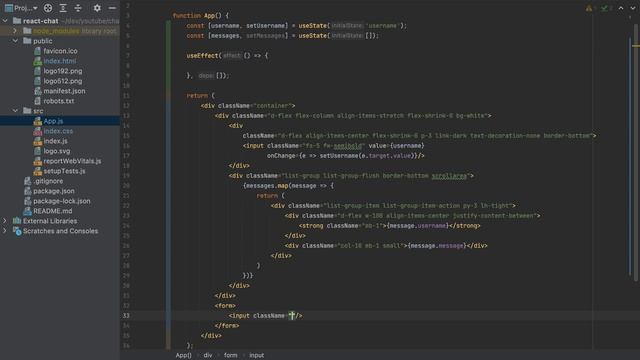Viewport: 640px width, 360px height.
Task: Click the opening form tag on line 32
Action: click(225, 306)
